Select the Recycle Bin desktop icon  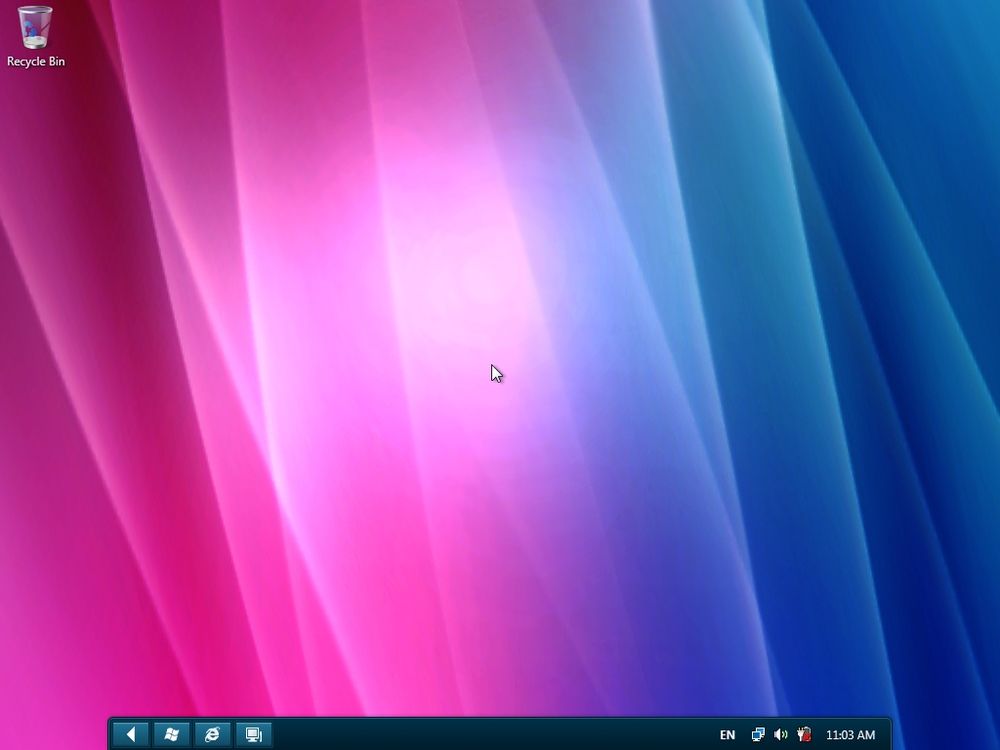tap(36, 36)
